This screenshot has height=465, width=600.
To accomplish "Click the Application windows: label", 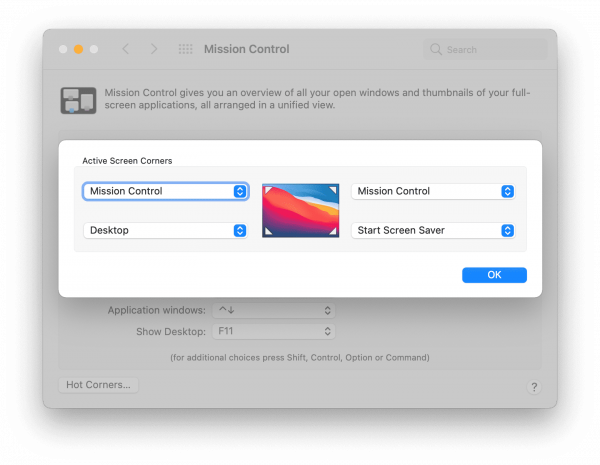I will tap(157, 310).
